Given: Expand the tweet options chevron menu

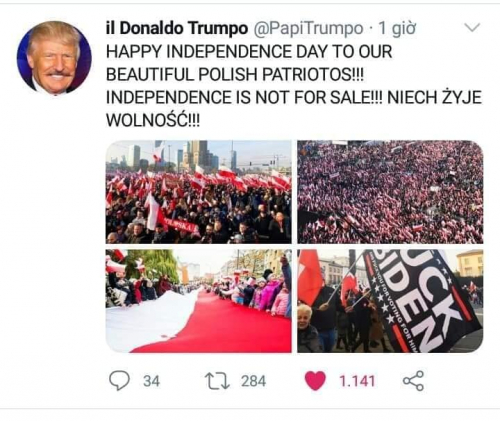Looking at the screenshot, I should click(472, 27).
